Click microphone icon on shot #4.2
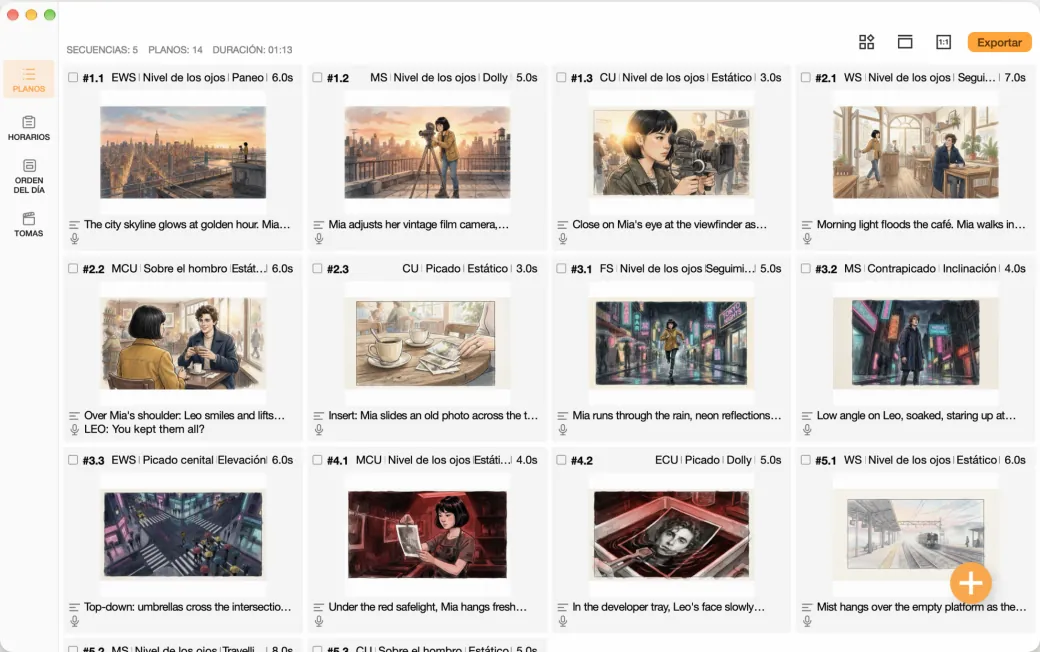 click(562, 621)
